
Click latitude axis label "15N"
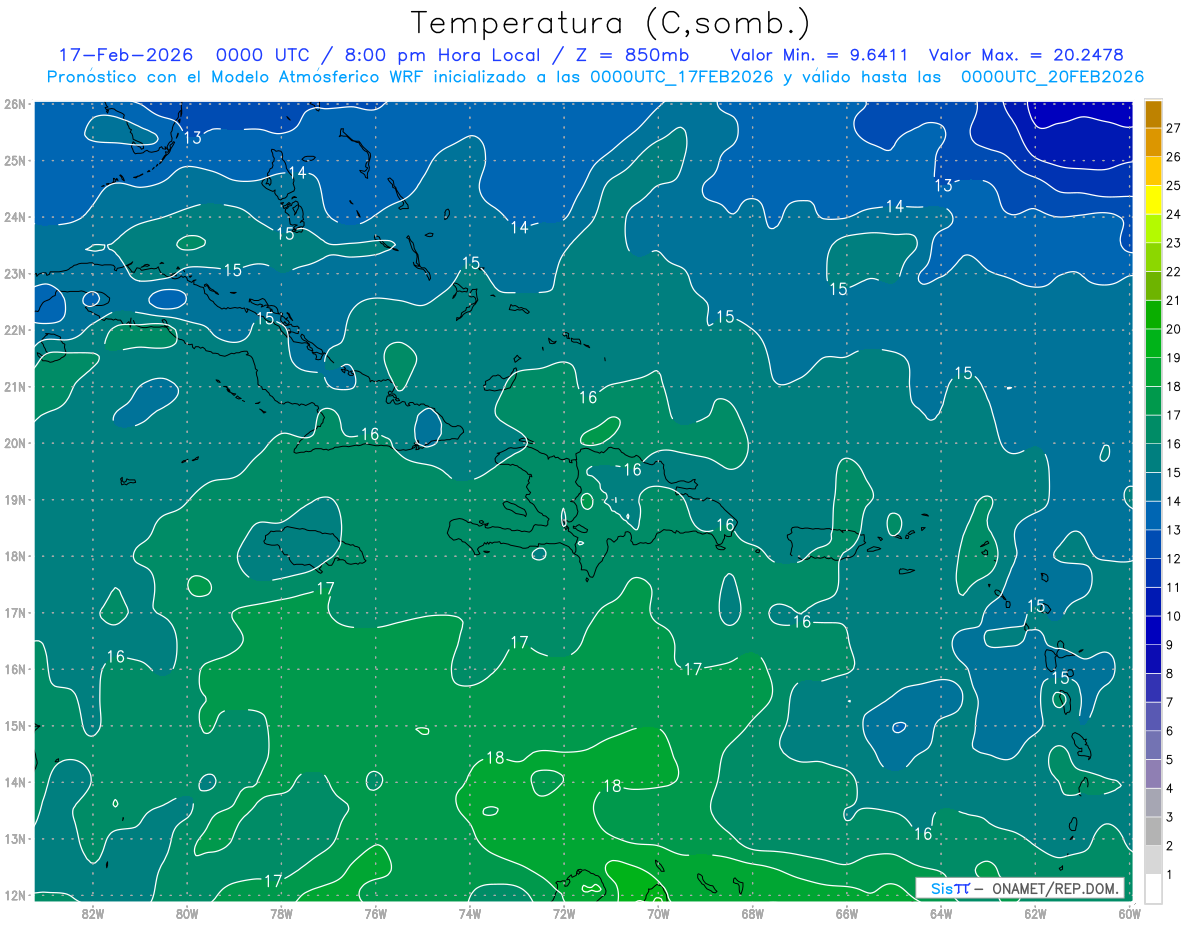coord(15,725)
